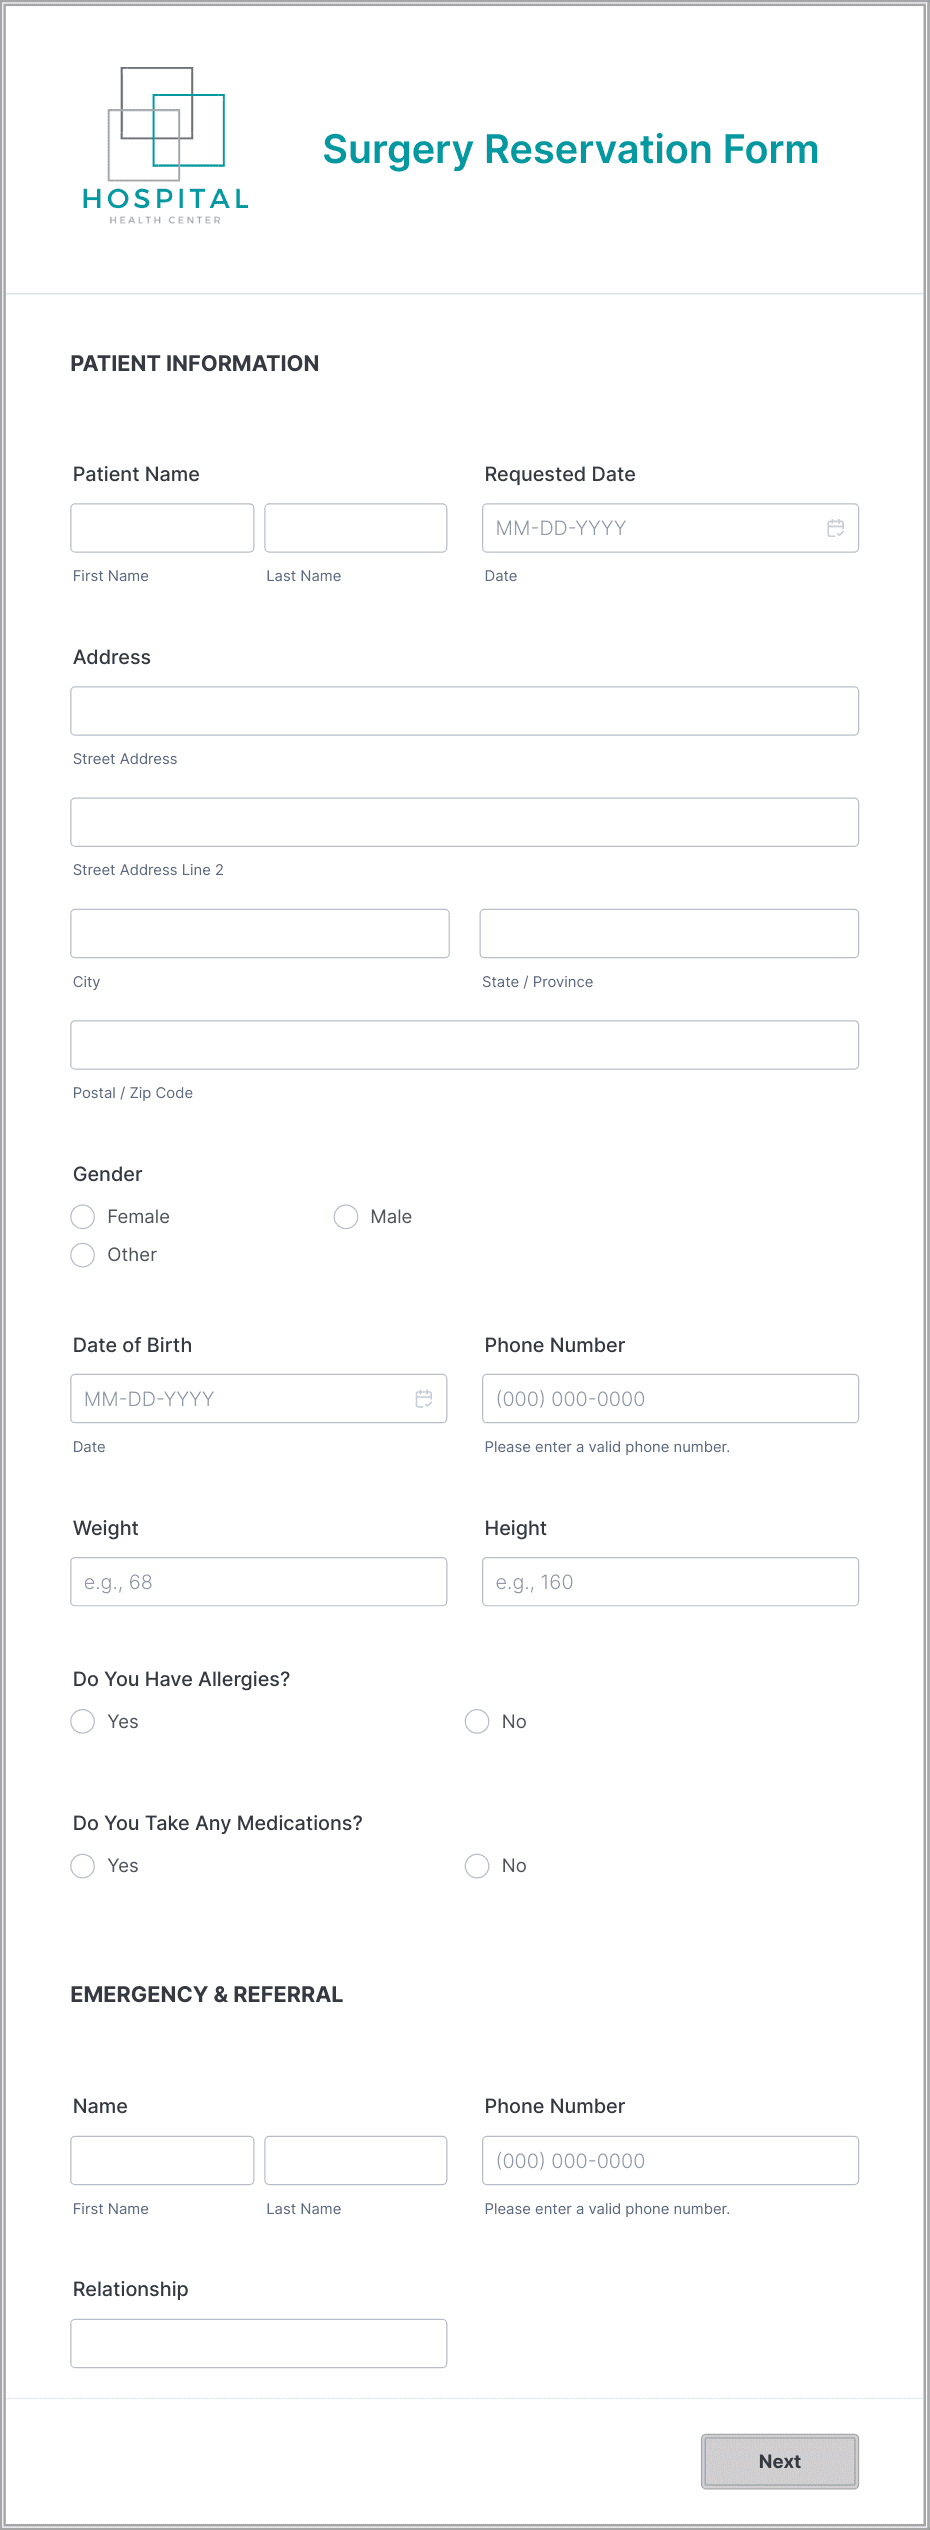Click the City input field
930x2530 pixels.
[x=260, y=933]
